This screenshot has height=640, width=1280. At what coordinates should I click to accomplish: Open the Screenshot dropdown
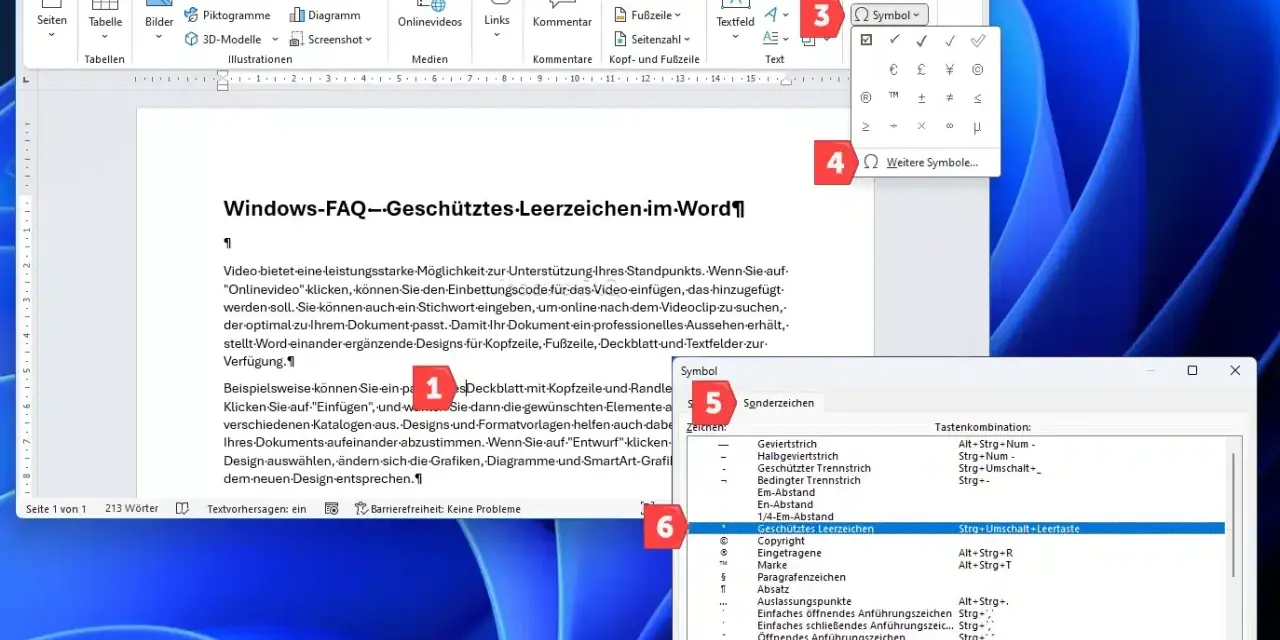point(331,39)
